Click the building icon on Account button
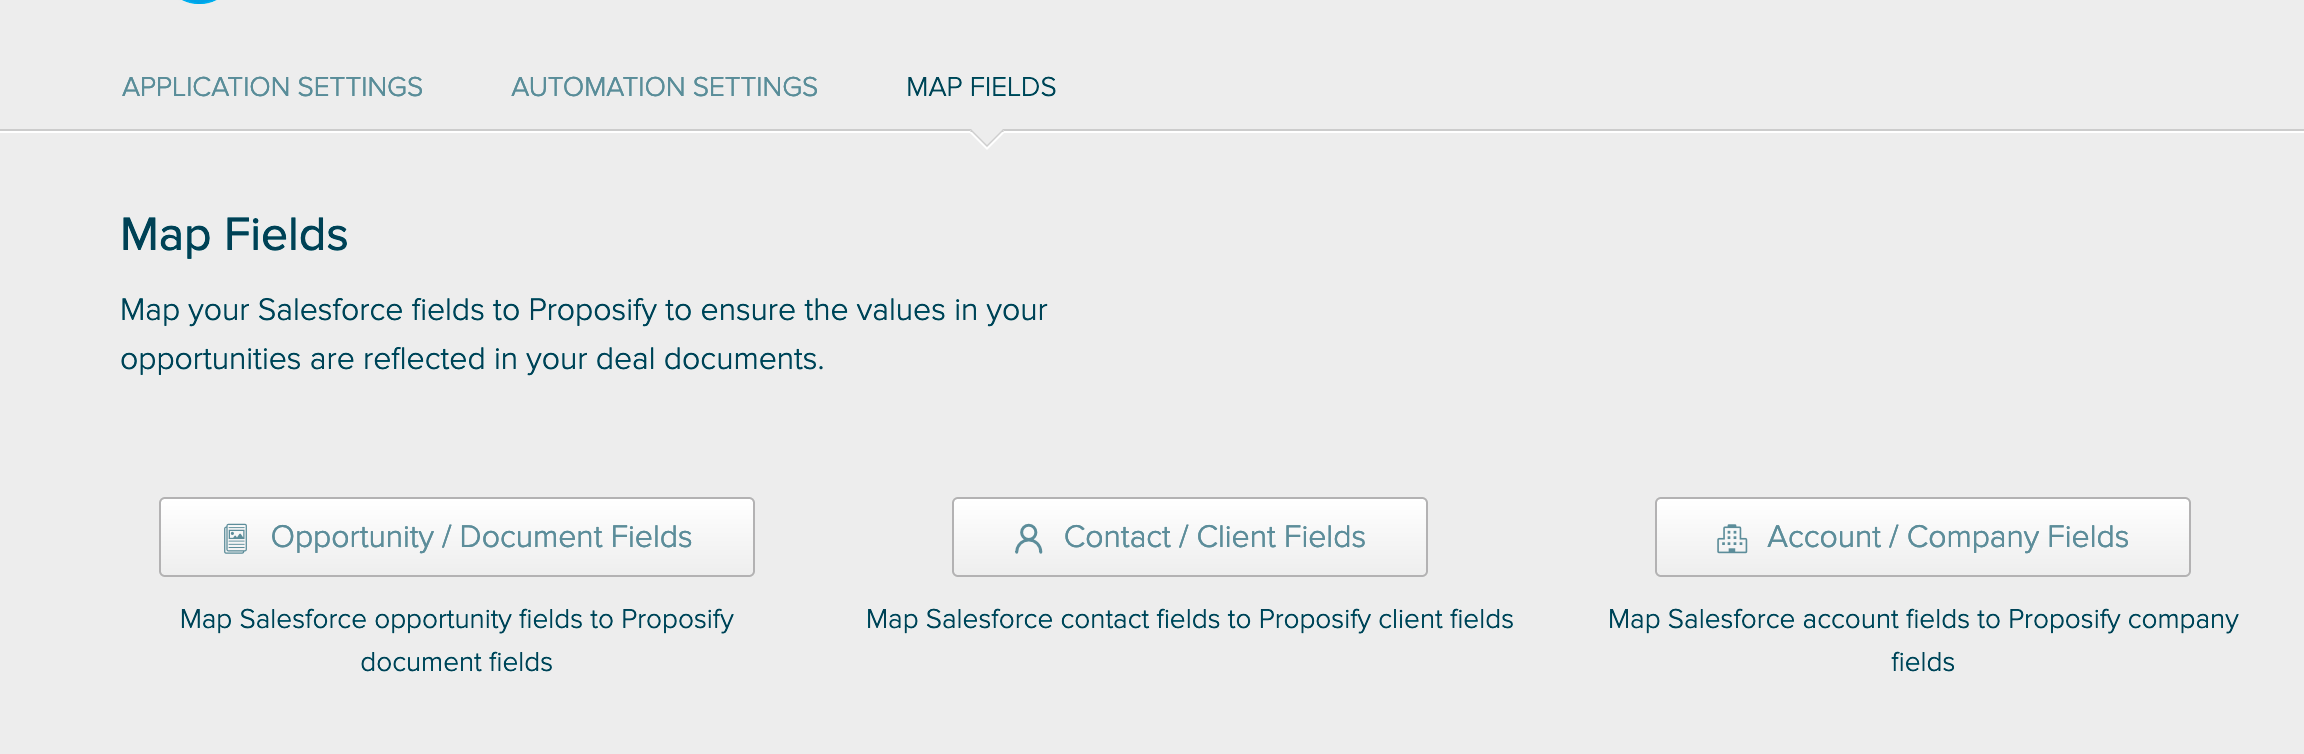 (1732, 538)
